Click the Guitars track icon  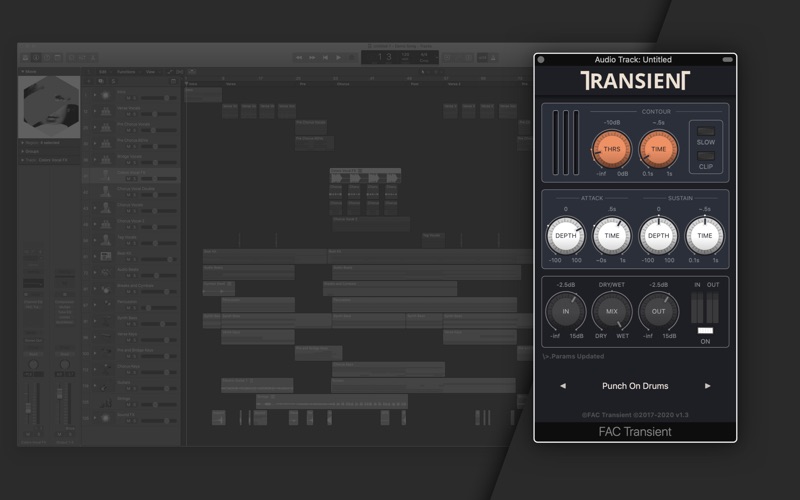coord(106,386)
